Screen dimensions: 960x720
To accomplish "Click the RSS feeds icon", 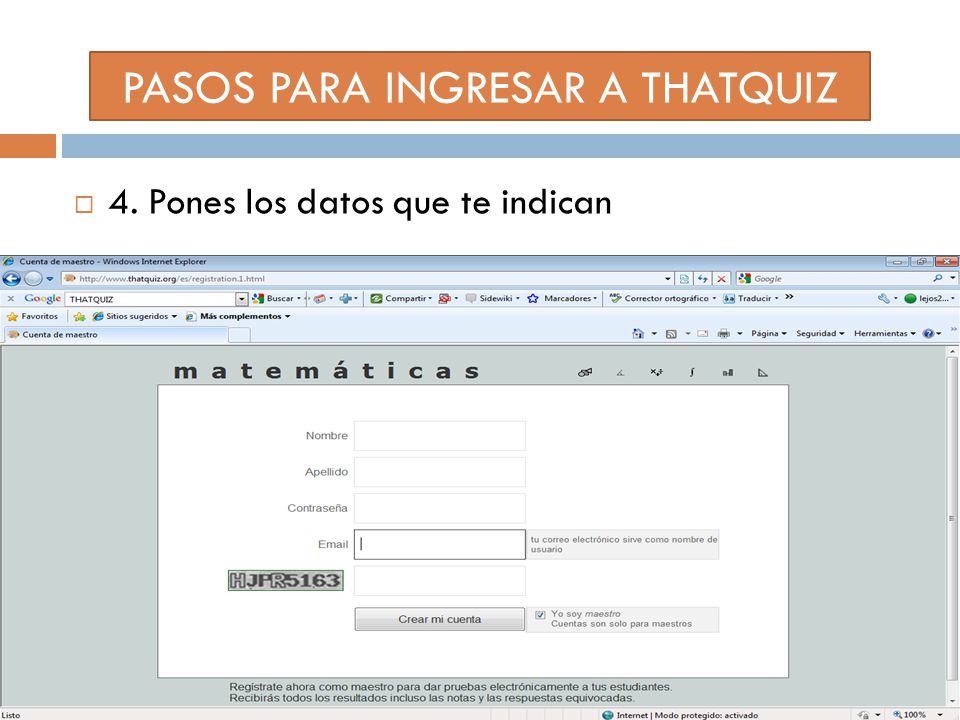I will (671, 334).
